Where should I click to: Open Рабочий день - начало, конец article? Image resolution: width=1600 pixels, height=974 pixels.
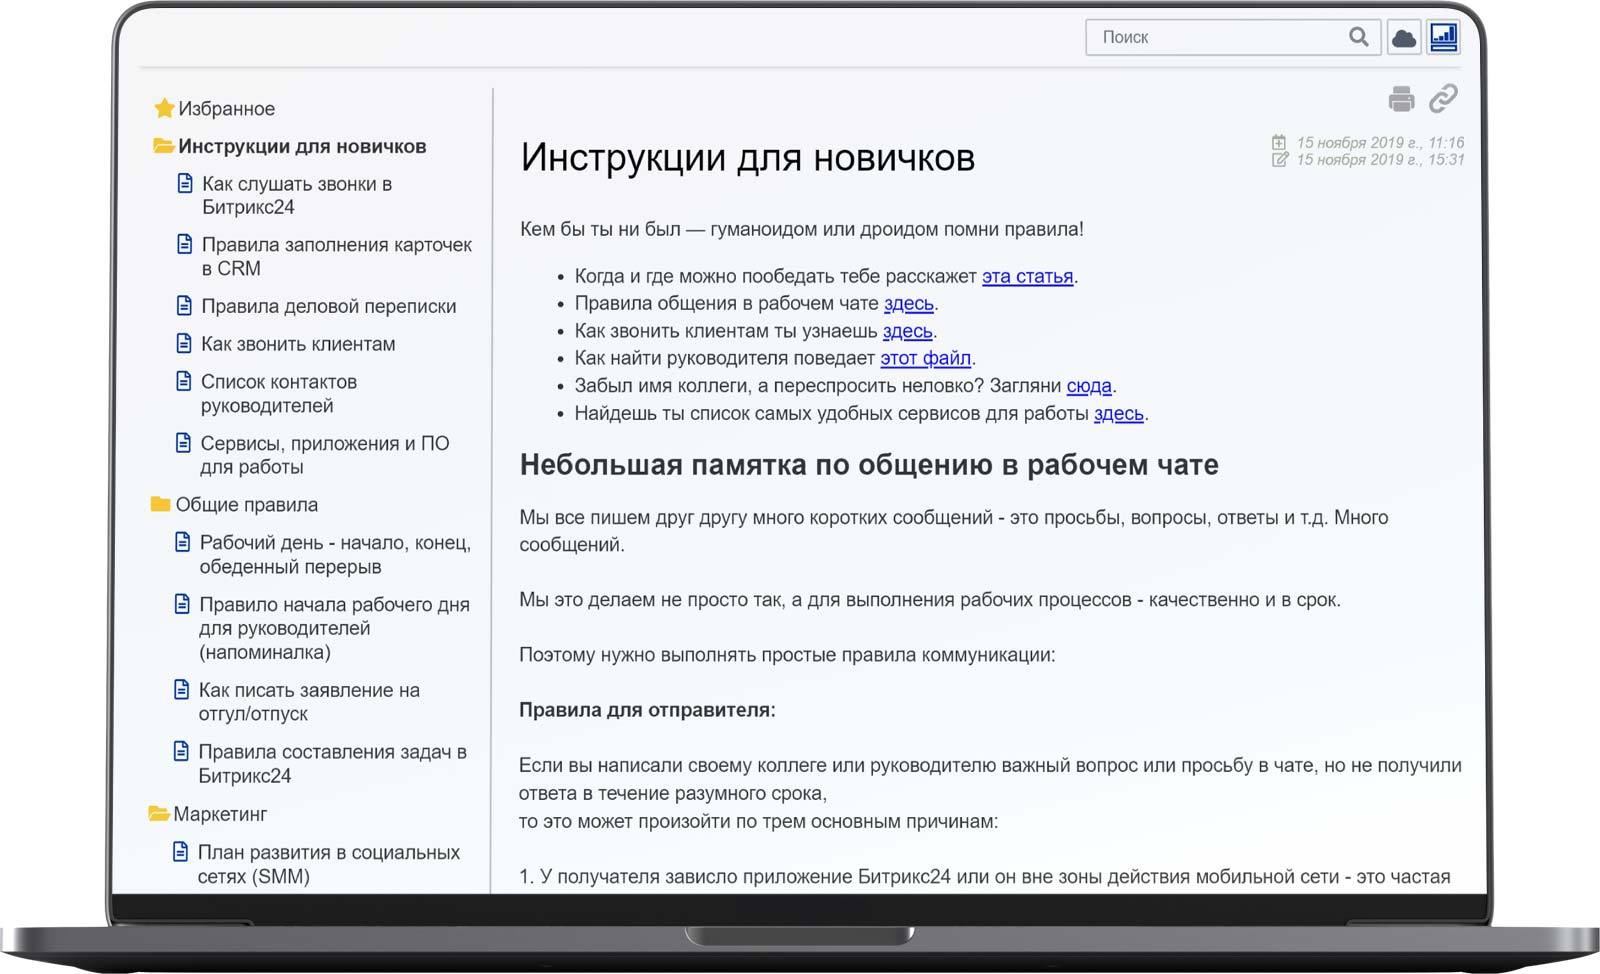pyautogui.click(x=335, y=554)
